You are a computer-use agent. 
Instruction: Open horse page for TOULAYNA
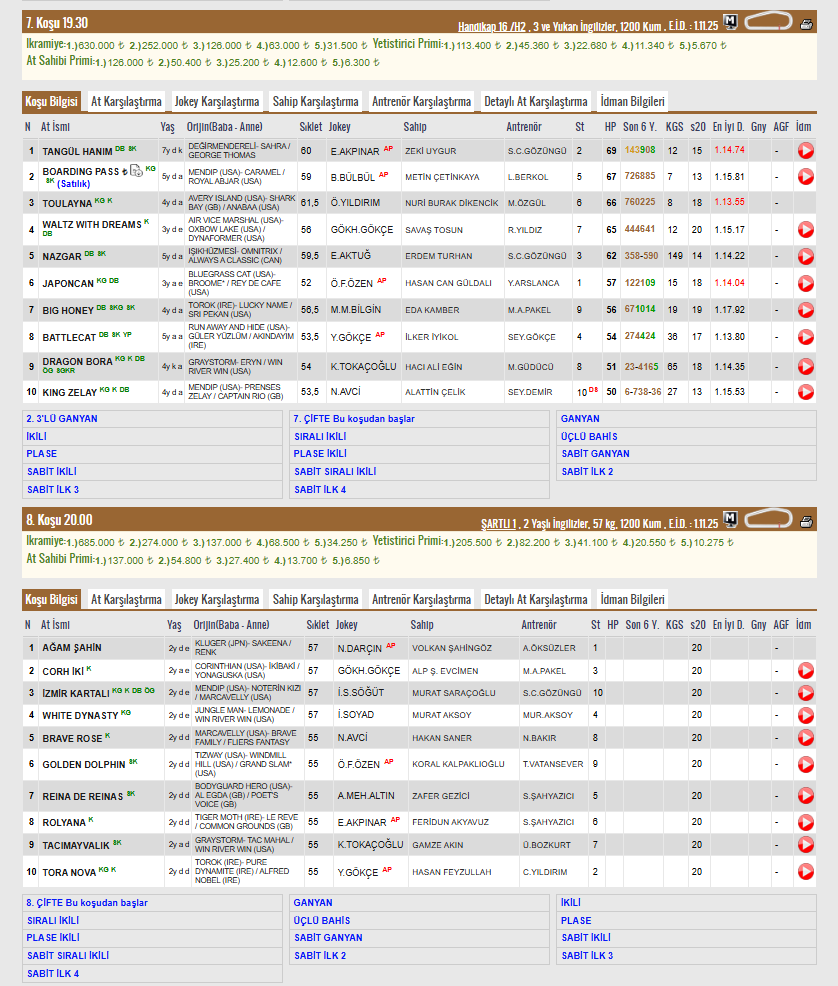(67, 204)
